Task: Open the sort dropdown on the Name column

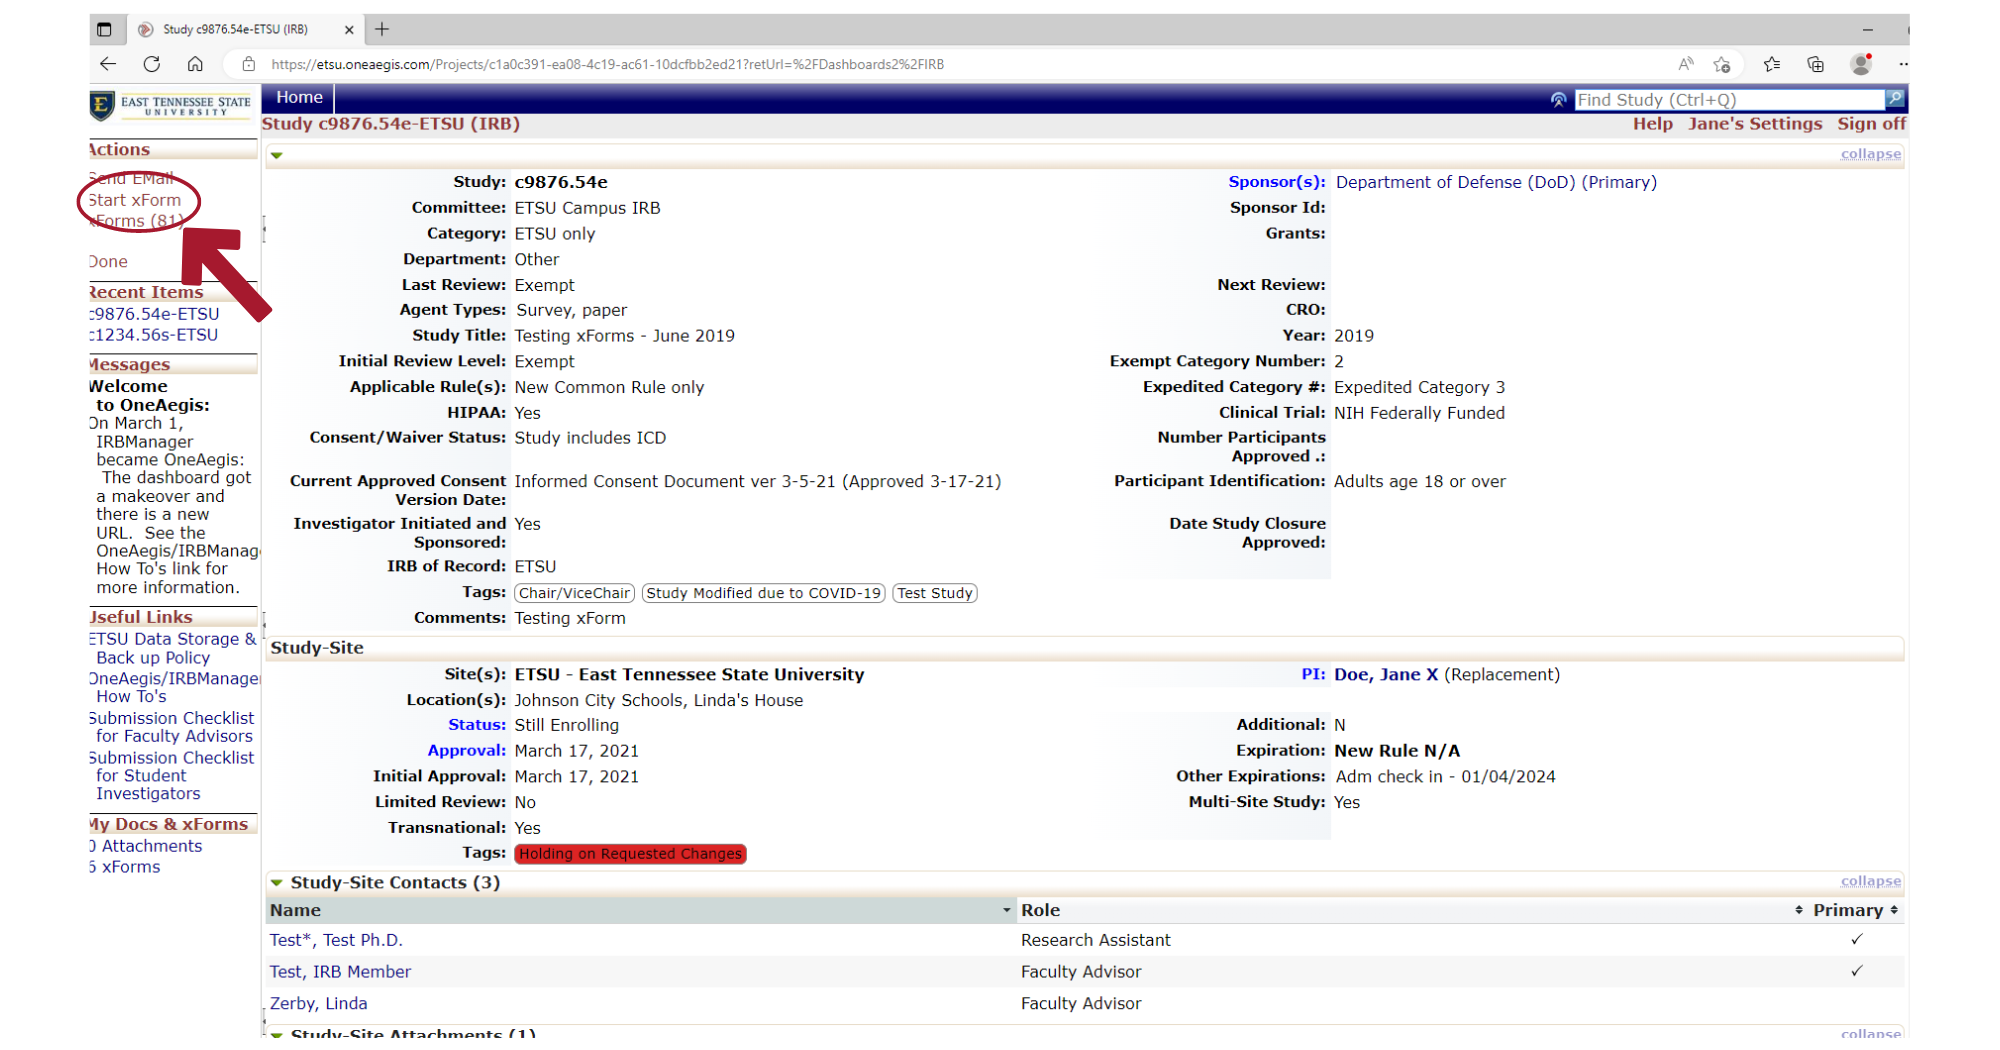Action: [x=1007, y=910]
